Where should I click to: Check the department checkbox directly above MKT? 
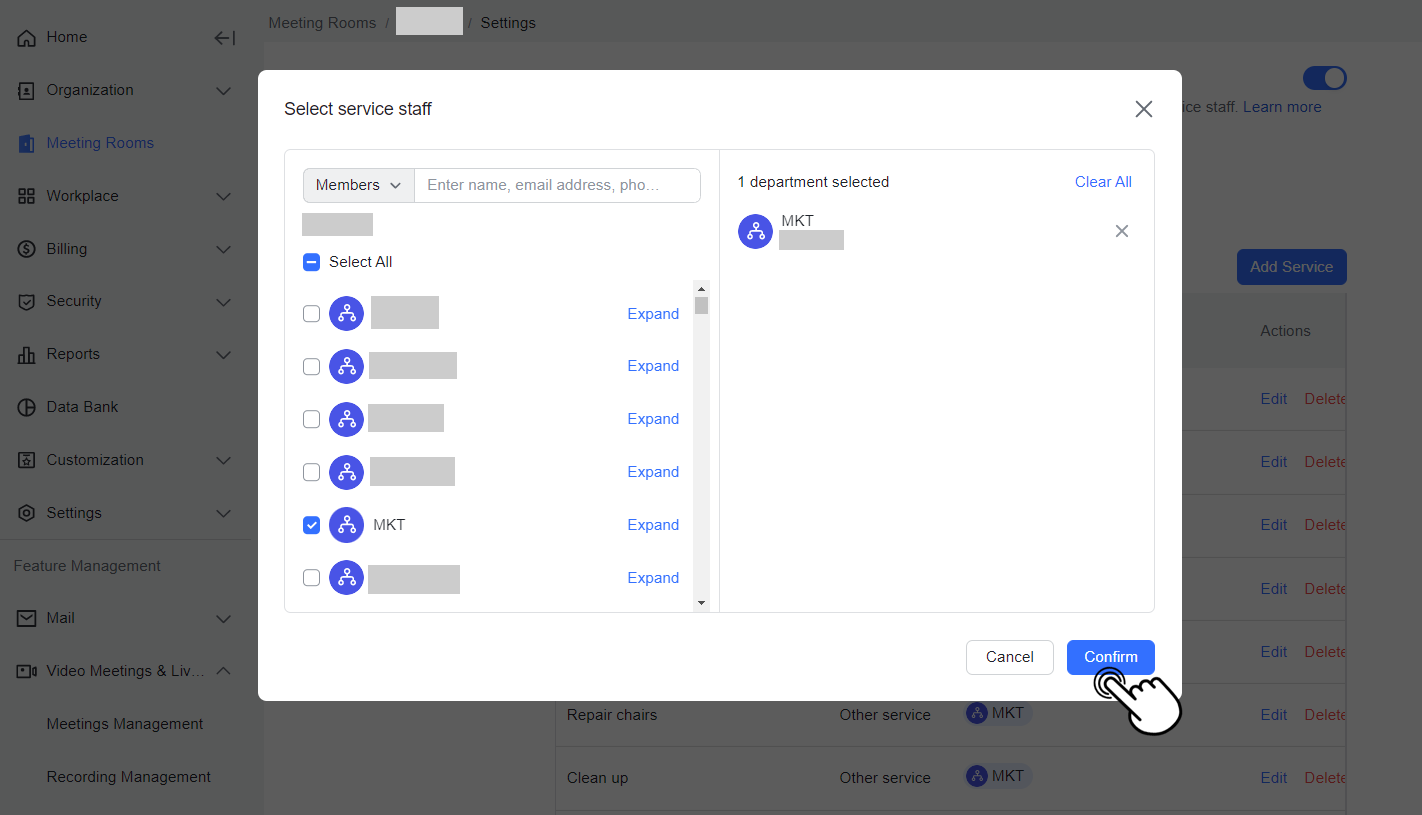(x=312, y=472)
